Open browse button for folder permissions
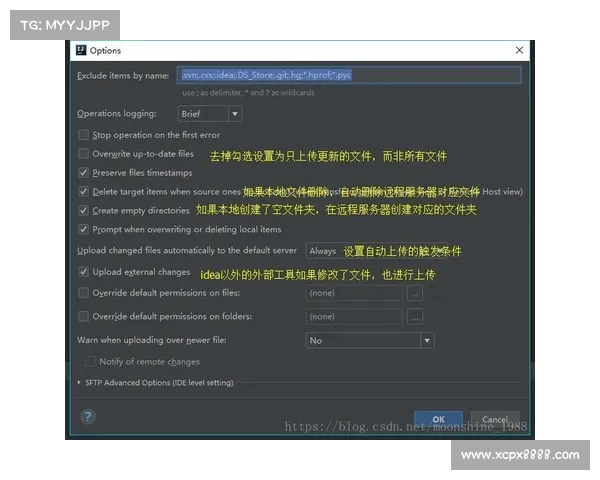 pyautogui.click(x=415, y=317)
